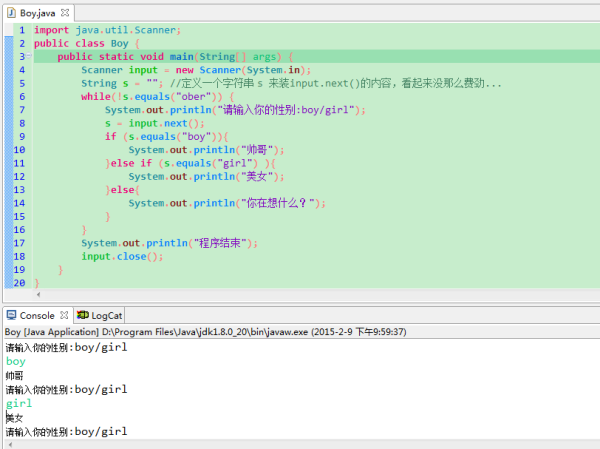Switch to the Console tab

click(x=38, y=314)
